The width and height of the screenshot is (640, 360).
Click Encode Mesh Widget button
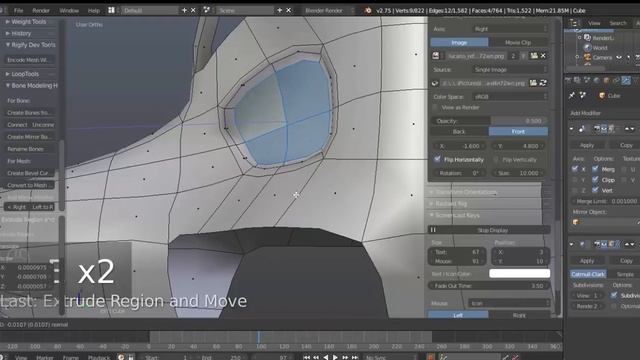point(29,60)
